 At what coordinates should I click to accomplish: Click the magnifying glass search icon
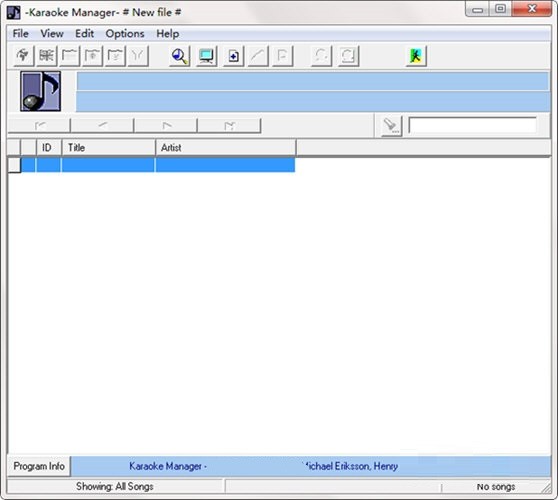point(180,56)
